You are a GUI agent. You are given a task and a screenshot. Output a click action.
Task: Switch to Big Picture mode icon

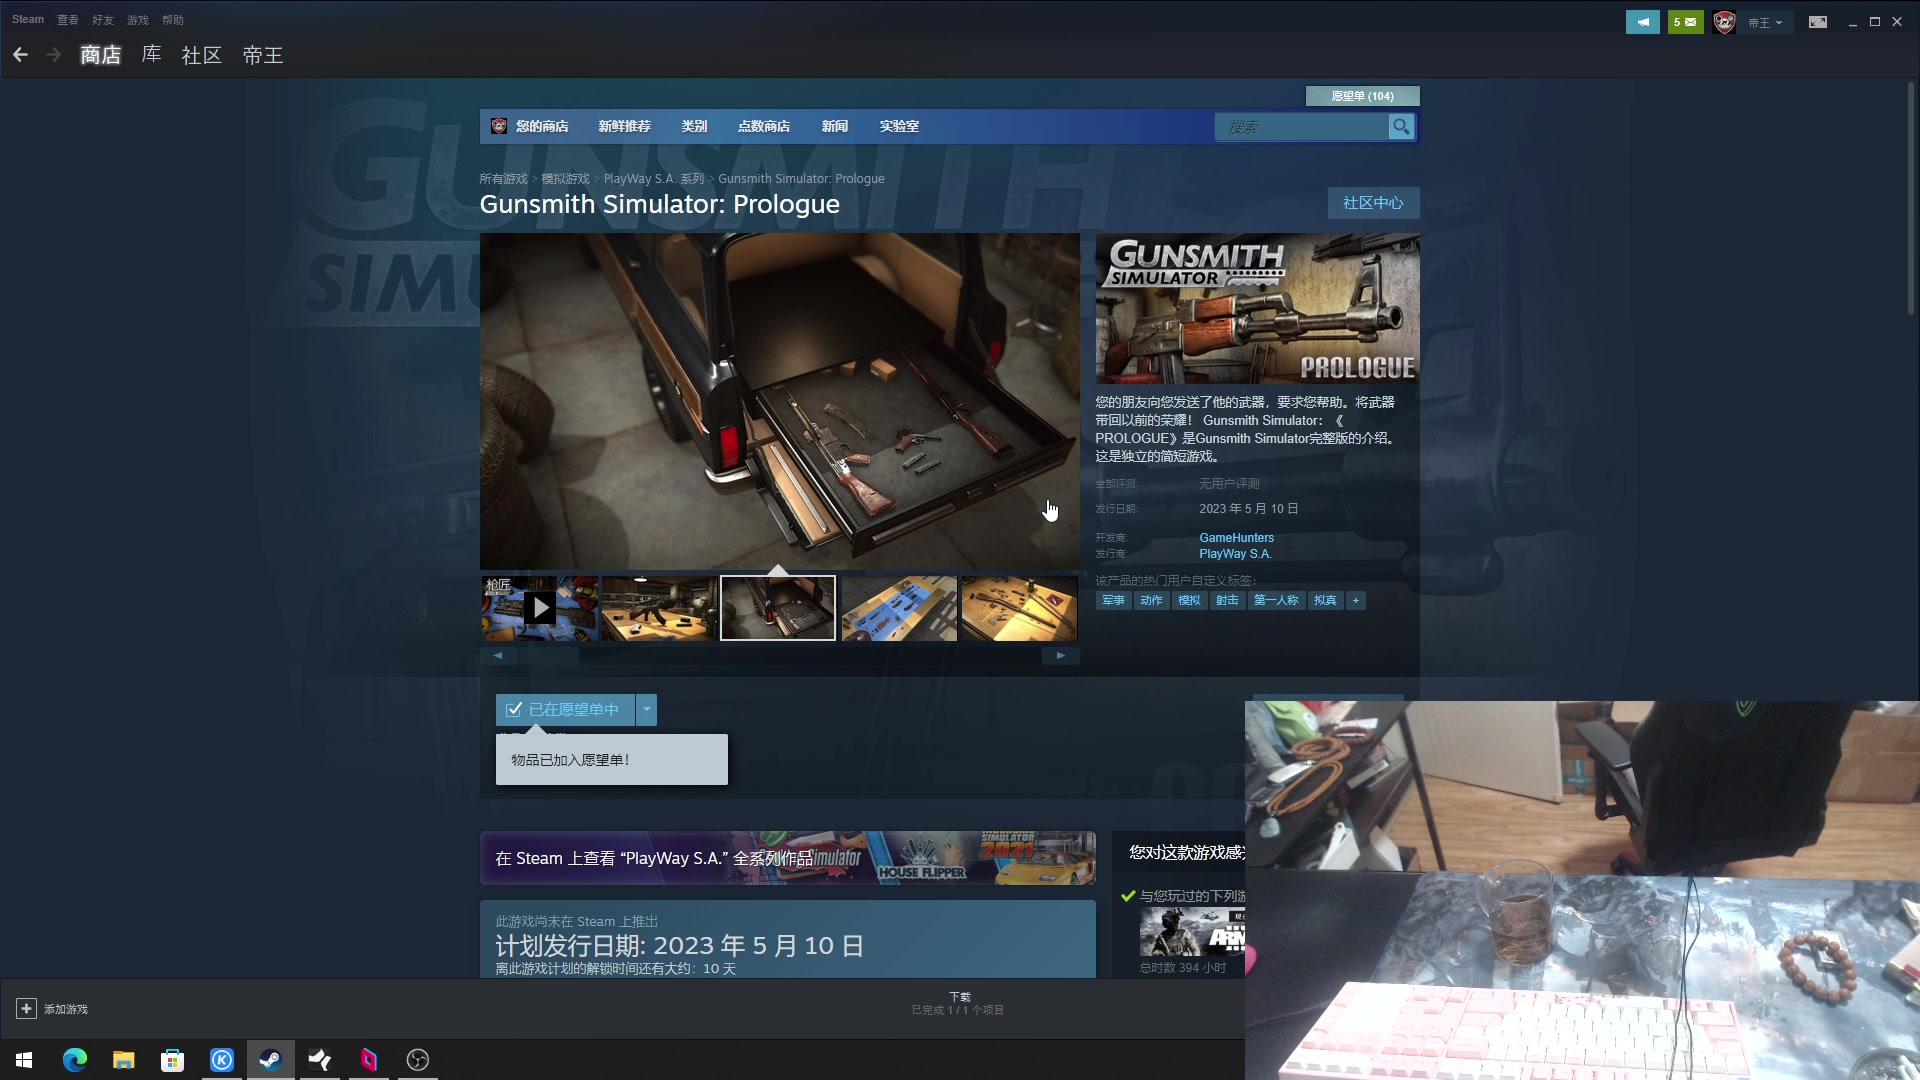click(x=1818, y=22)
